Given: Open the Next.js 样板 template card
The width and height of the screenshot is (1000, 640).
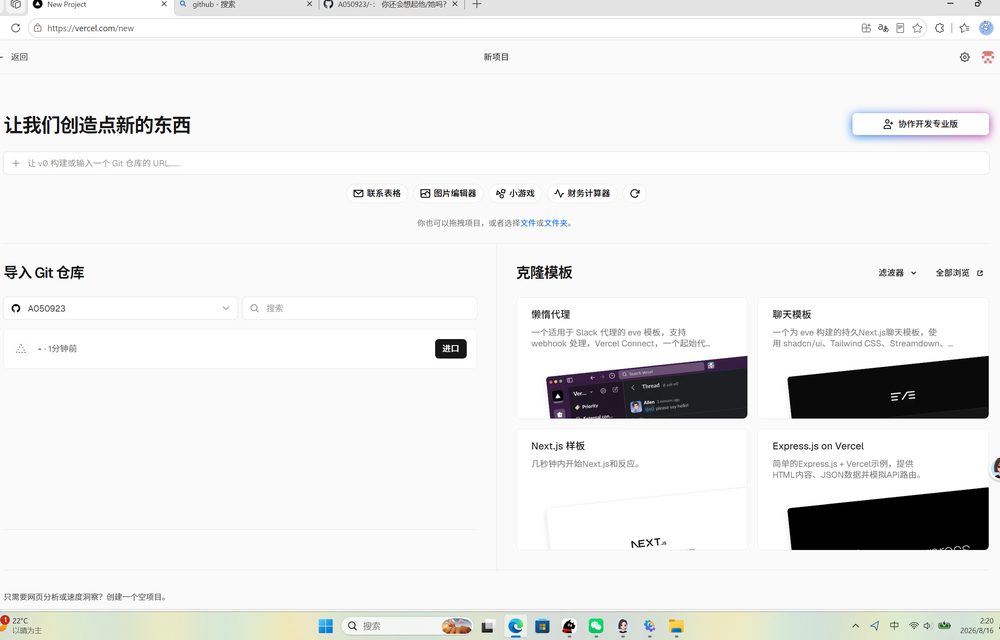Looking at the screenshot, I should click(631, 489).
